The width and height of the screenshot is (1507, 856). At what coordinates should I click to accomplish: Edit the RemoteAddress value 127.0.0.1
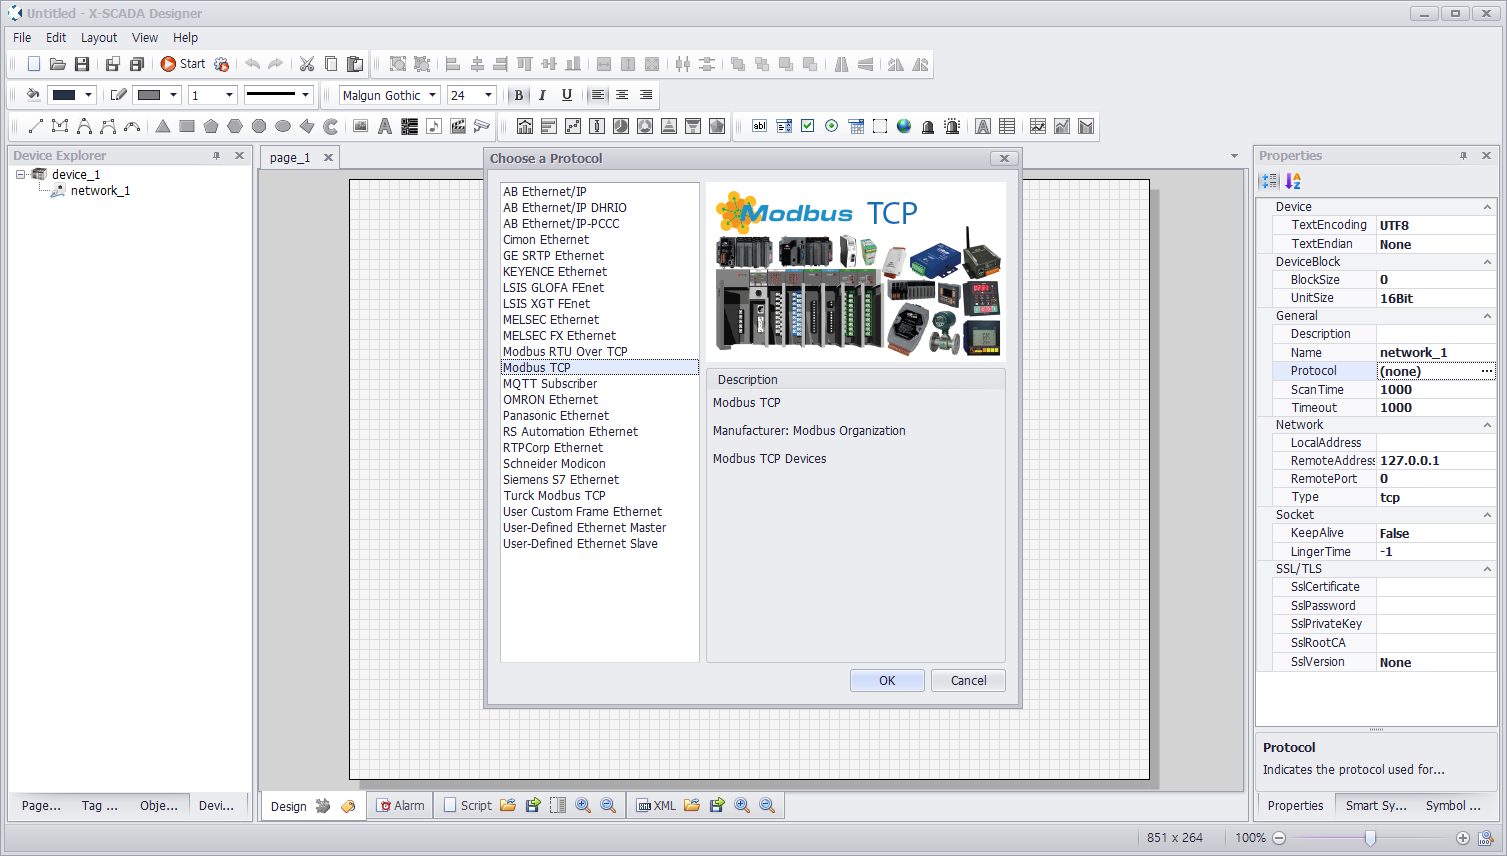(1435, 461)
